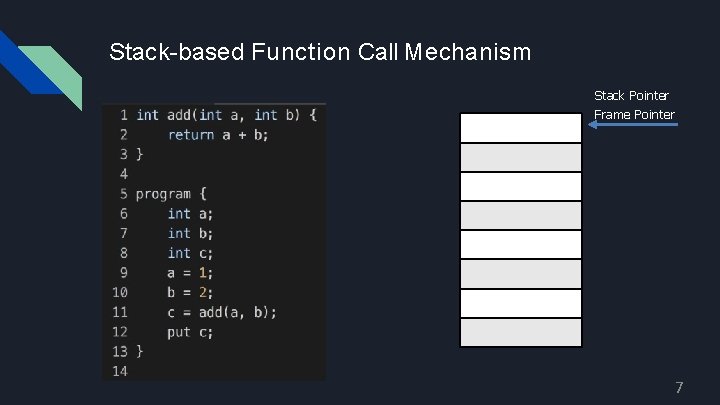Image resolution: width=720 pixels, height=405 pixels.
Task: Click the 'put c;' statement line
Action: coord(190,331)
